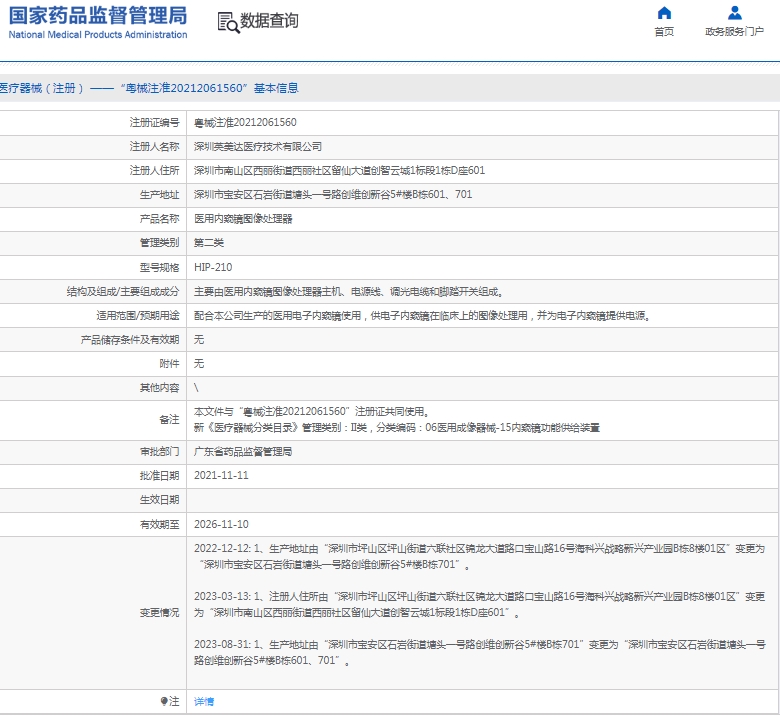
Task: Click the 生效日期 field label
Action: 159,500
